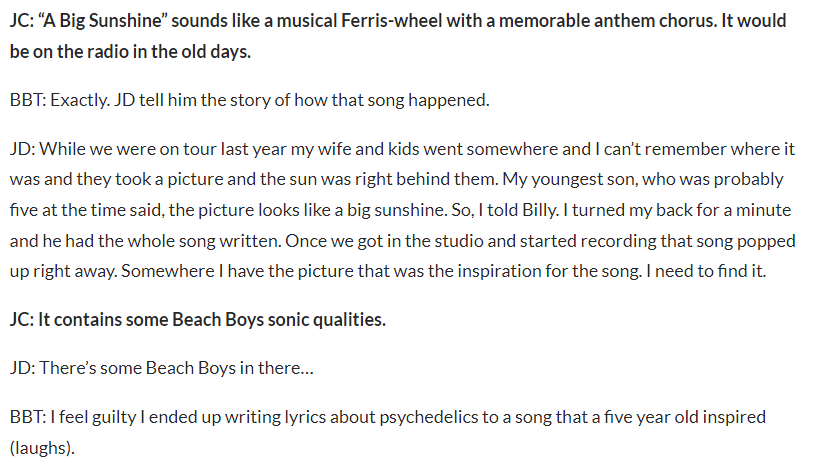Viewport: 839px width, 472px height.
Task: Click the "(laughs)." text at the bottom
Action: point(42,448)
